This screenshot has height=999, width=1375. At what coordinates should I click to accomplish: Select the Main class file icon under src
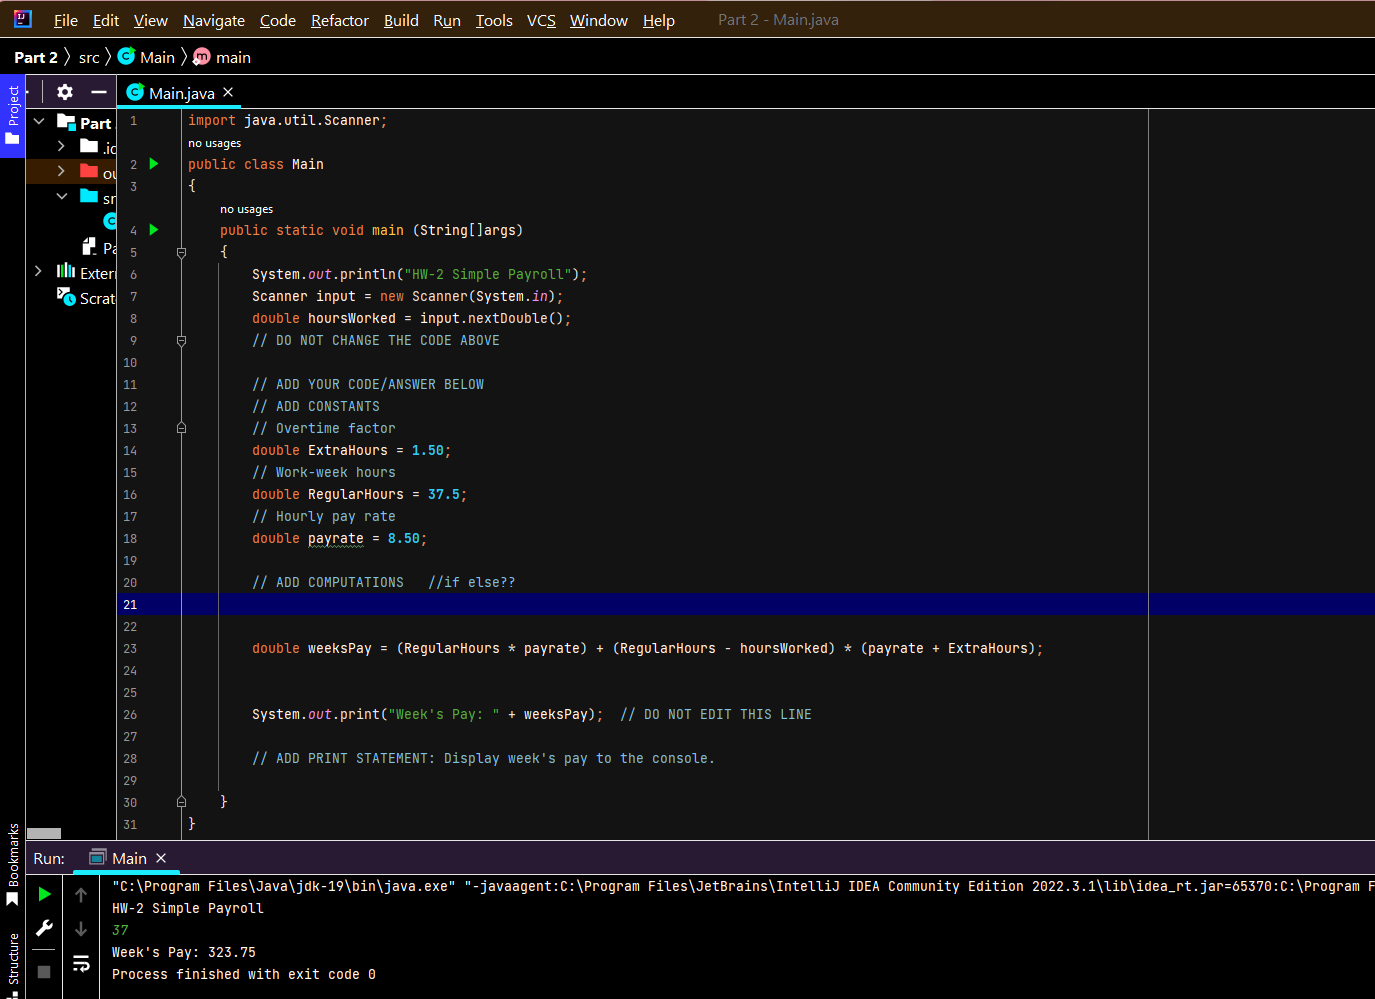pyautogui.click(x=110, y=221)
